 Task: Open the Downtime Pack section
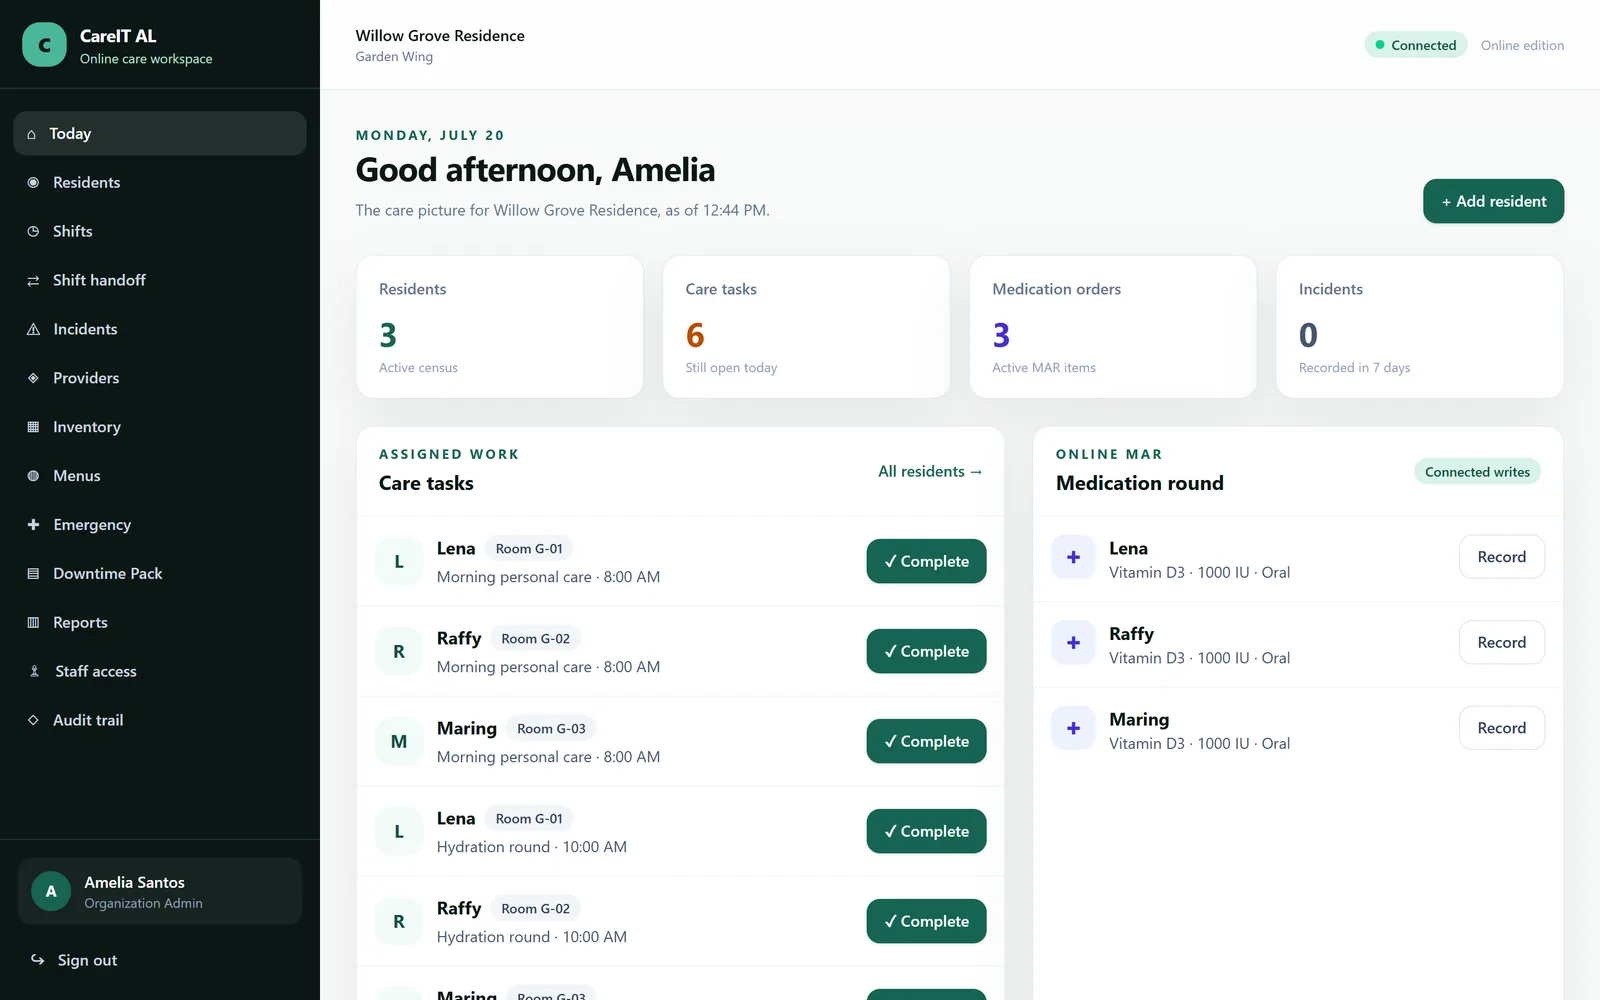160,574
